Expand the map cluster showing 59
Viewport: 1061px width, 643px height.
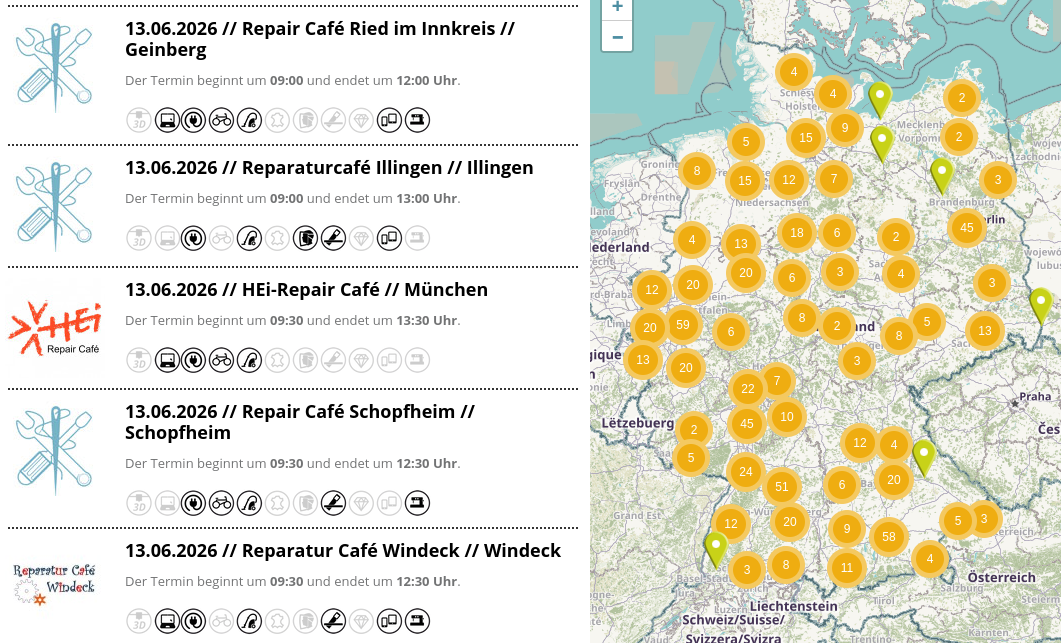point(683,325)
